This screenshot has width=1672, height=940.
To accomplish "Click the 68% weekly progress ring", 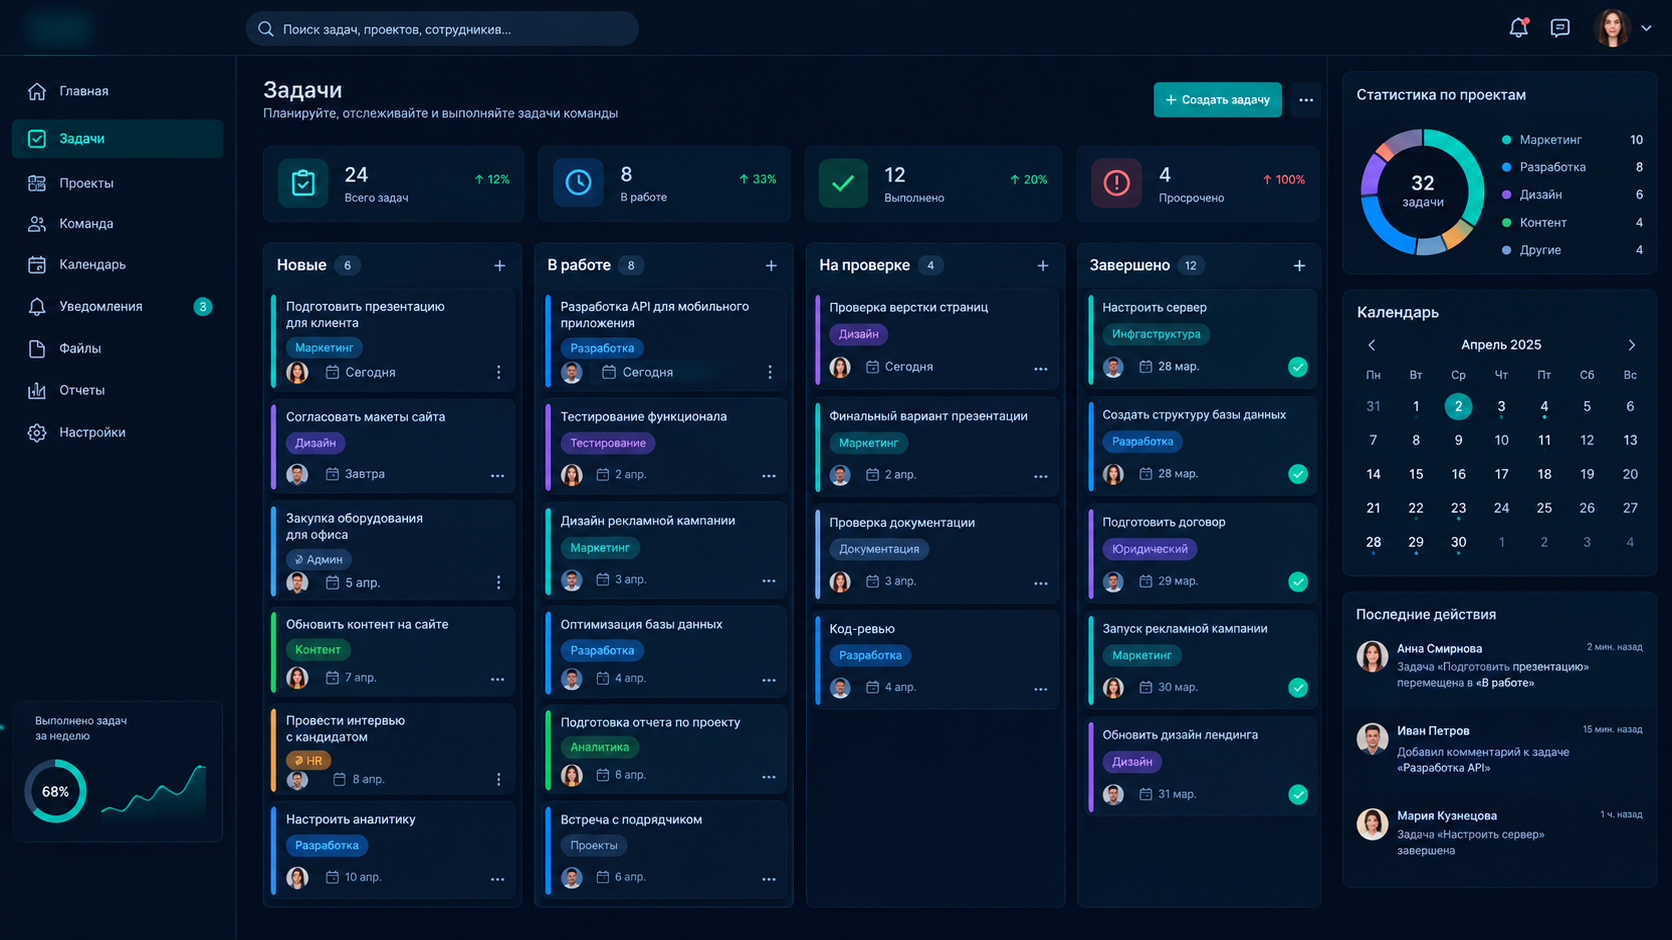I will pos(55,792).
